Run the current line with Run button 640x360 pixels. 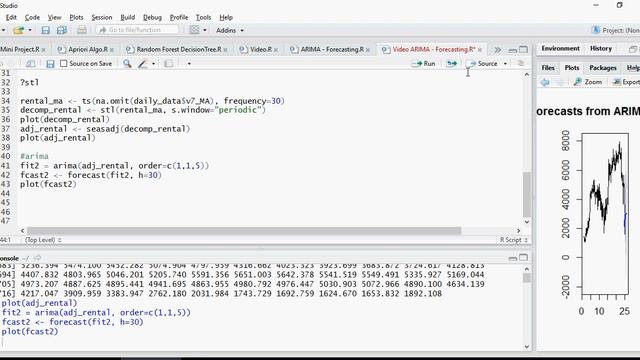point(424,64)
